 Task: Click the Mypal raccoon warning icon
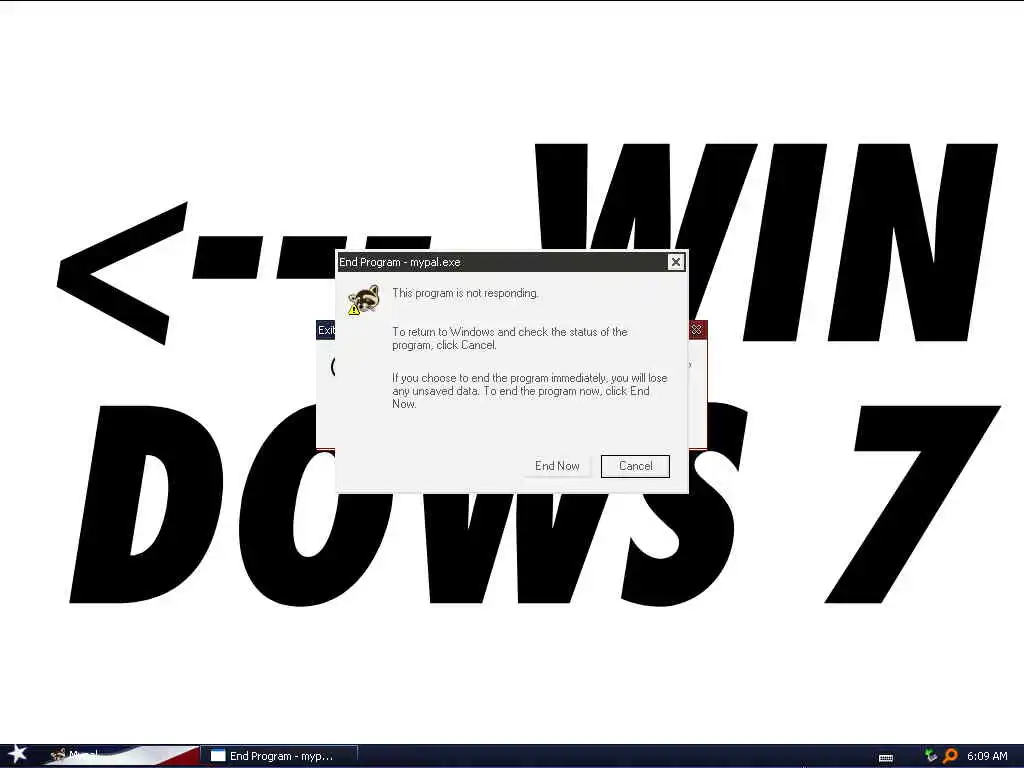pos(363,299)
